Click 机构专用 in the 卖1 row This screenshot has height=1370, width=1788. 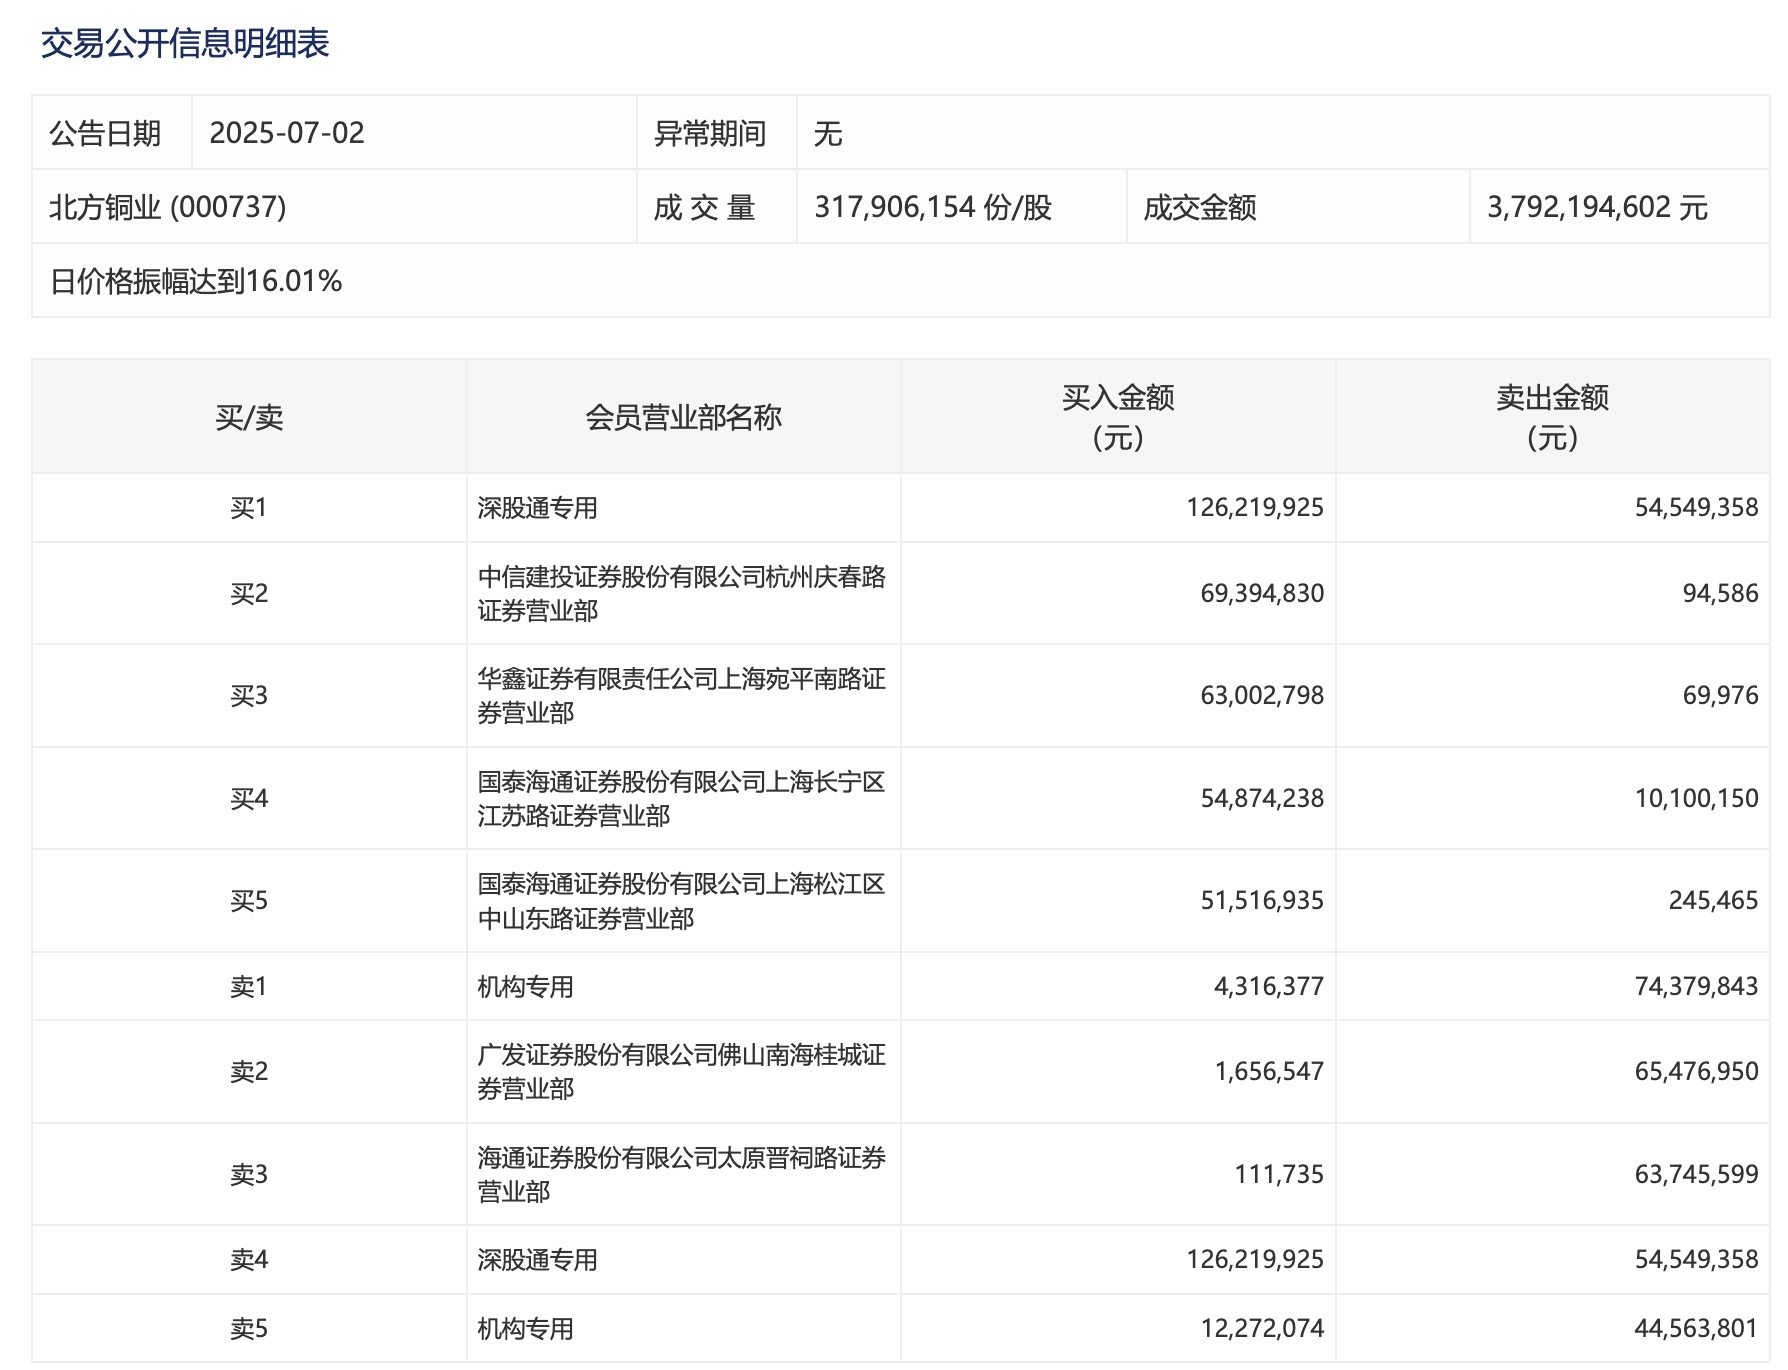coord(525,987)
